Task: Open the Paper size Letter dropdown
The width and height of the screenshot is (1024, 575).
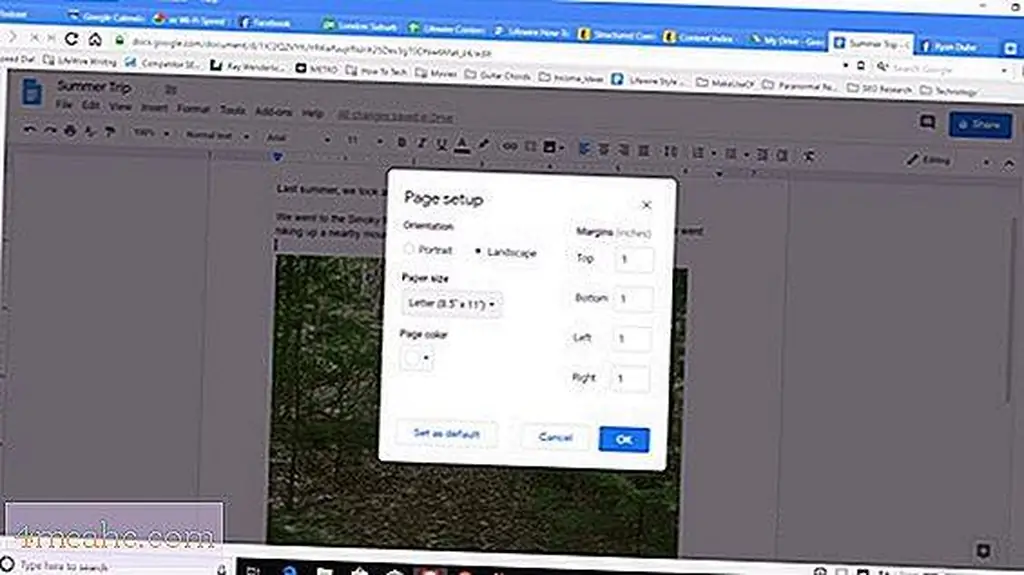Action: (451, 304)
